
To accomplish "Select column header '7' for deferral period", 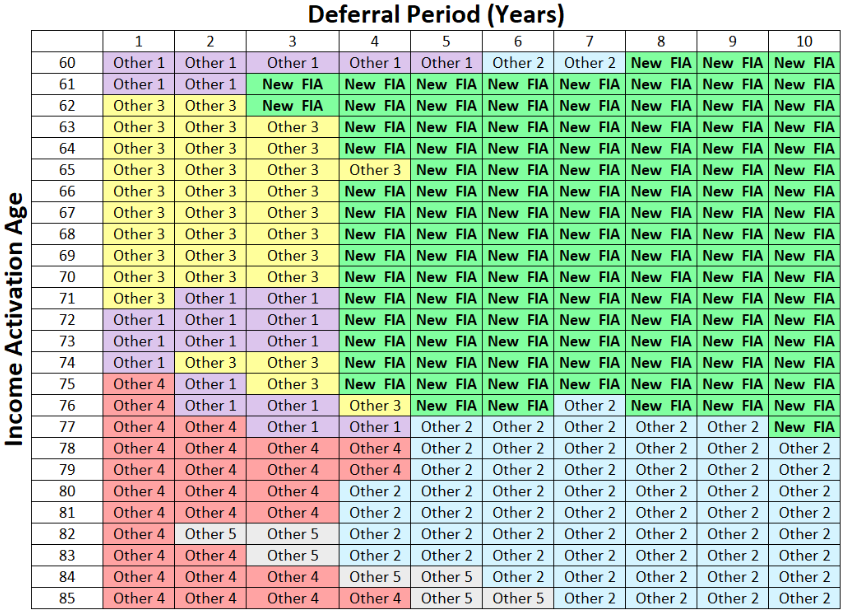I will coord(589,41).
